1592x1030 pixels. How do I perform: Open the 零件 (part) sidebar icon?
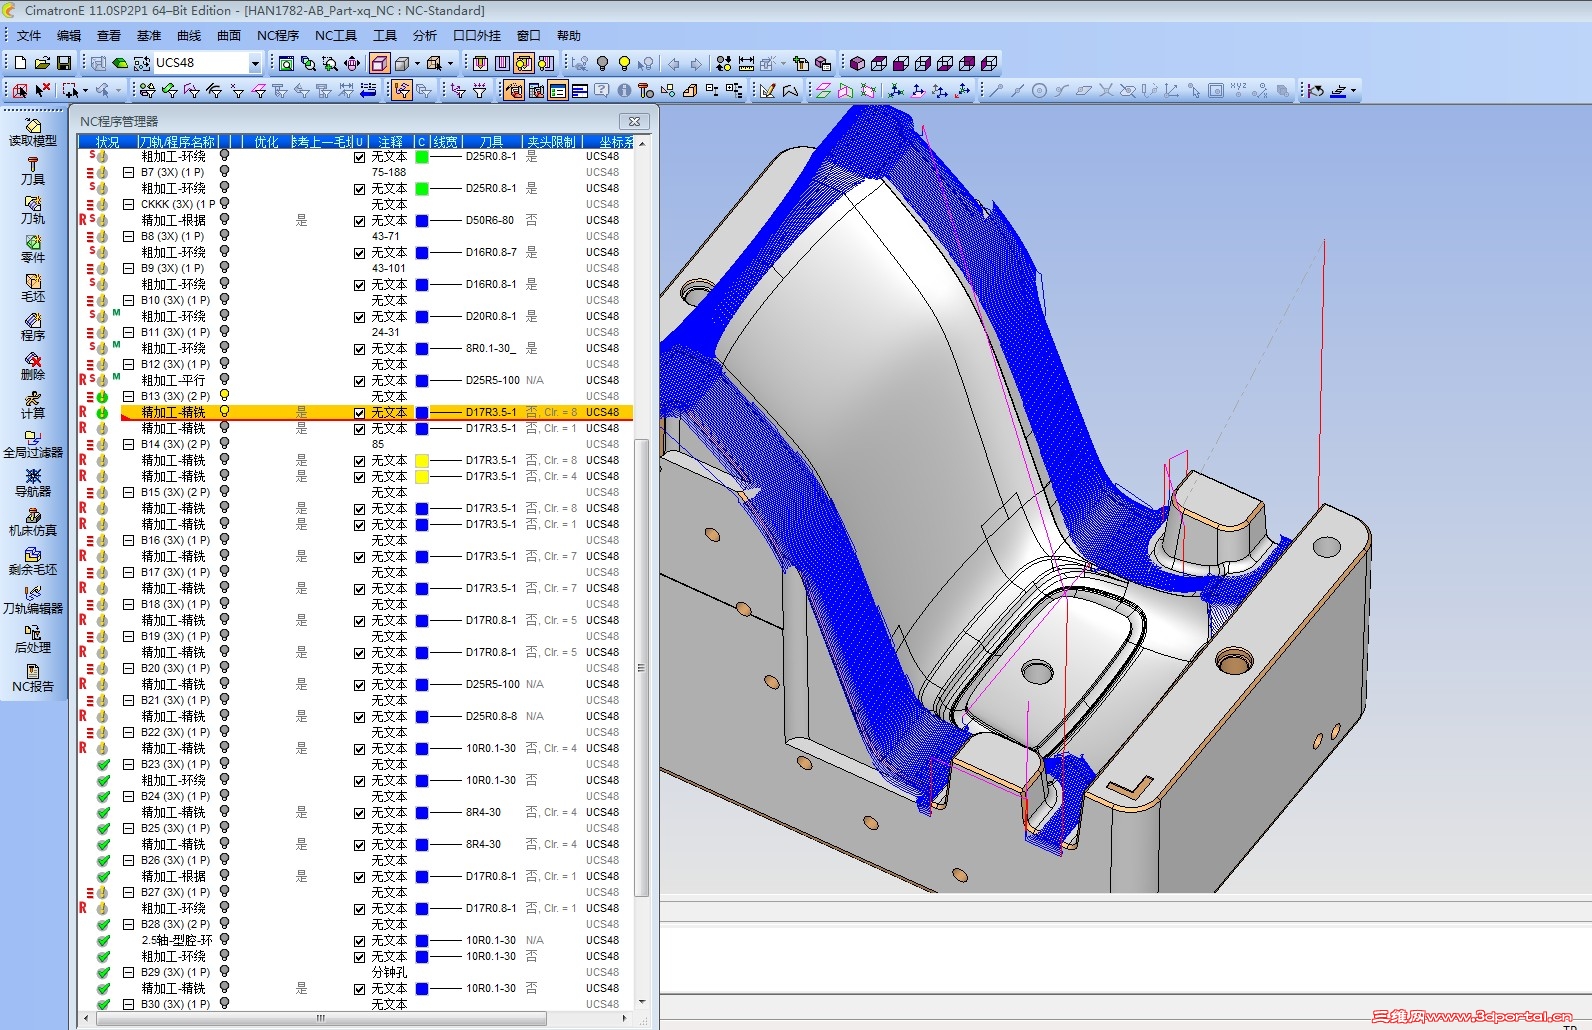pyautogui.click(x=33, y=249)
